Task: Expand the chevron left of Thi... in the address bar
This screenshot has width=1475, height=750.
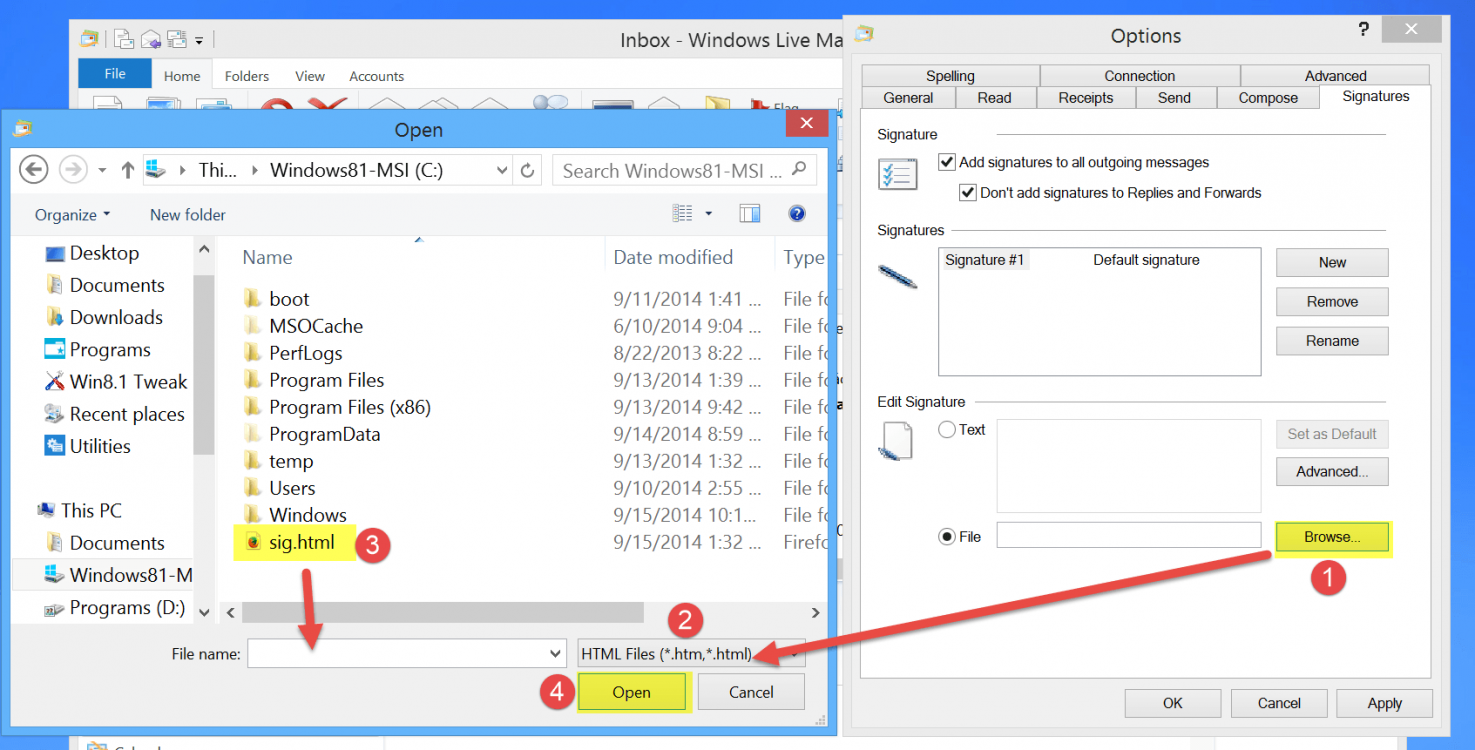Action: (183, 171)
